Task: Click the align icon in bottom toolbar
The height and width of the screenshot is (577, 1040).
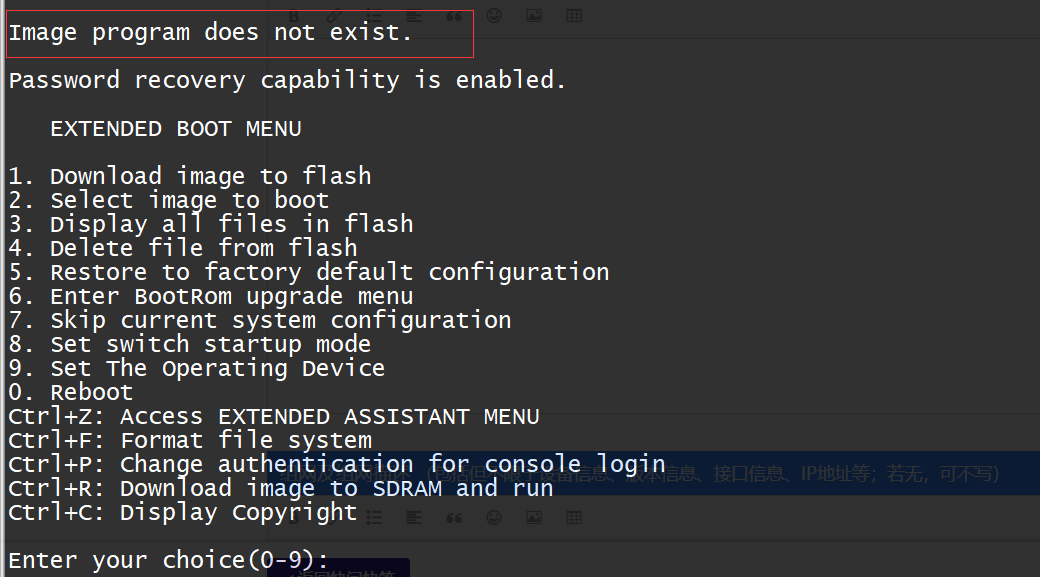Action: pos(414,518)
